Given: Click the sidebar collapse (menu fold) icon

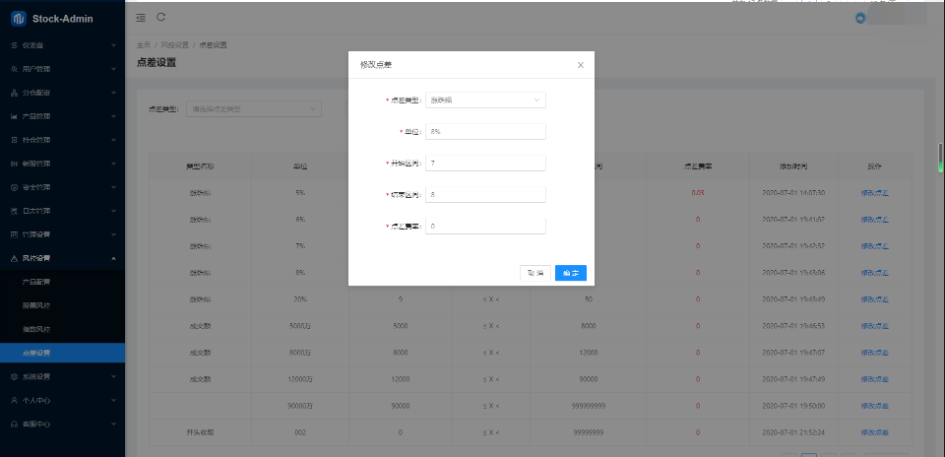Looking at the screenshot, I should click(x=140, y=18).
